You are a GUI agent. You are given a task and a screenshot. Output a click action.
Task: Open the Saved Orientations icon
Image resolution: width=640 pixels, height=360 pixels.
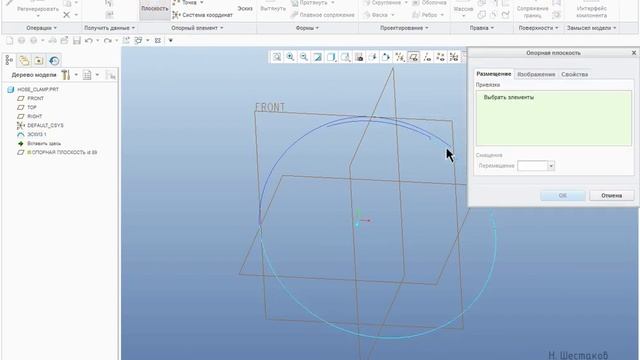[345, 57]
